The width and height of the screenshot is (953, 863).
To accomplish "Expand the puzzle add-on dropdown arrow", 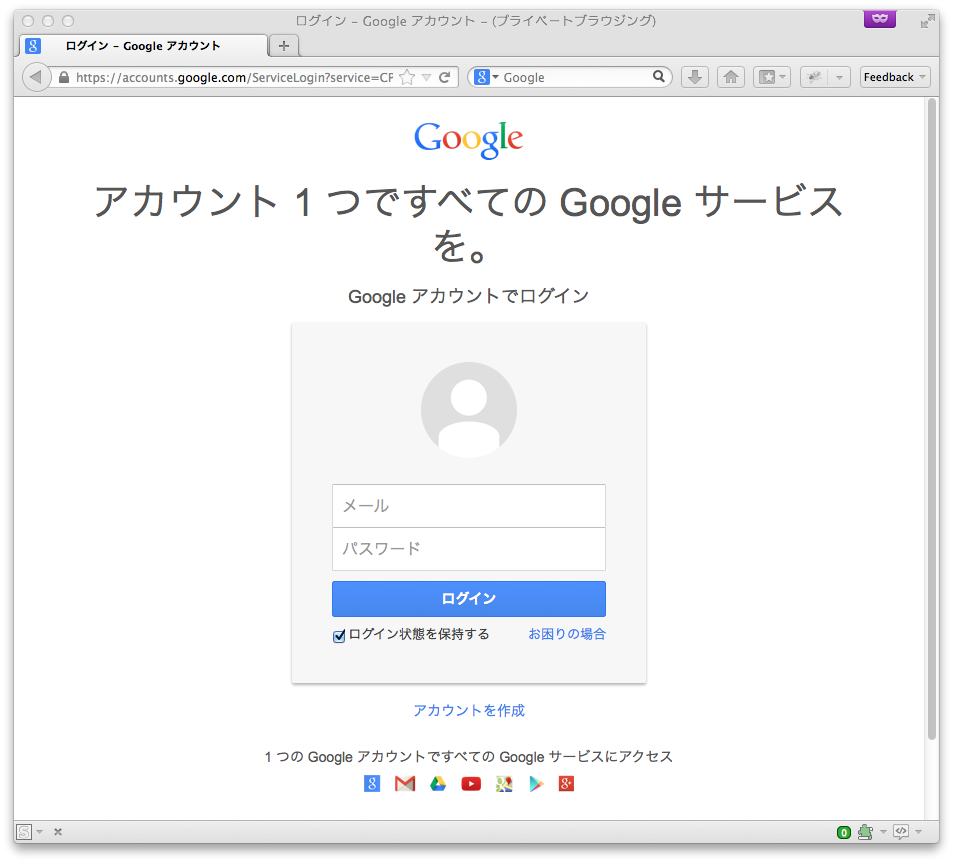I will pos(883,831).
